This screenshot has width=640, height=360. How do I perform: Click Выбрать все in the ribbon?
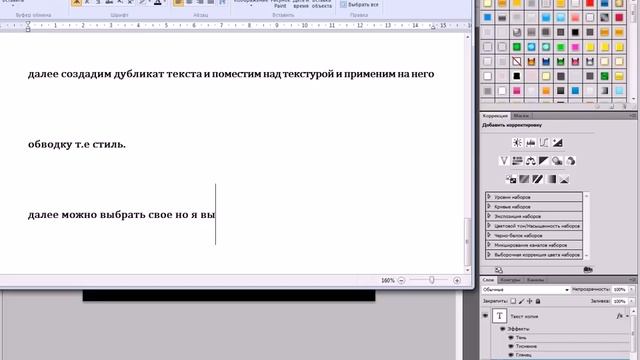tap(359, 4)
